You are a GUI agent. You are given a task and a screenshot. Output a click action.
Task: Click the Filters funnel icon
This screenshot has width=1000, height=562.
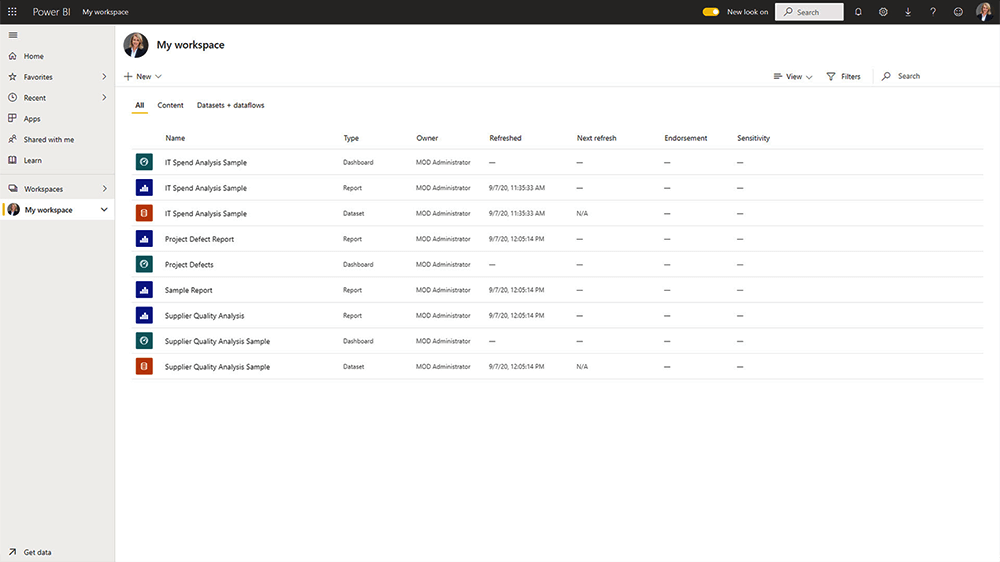point(830,77)
